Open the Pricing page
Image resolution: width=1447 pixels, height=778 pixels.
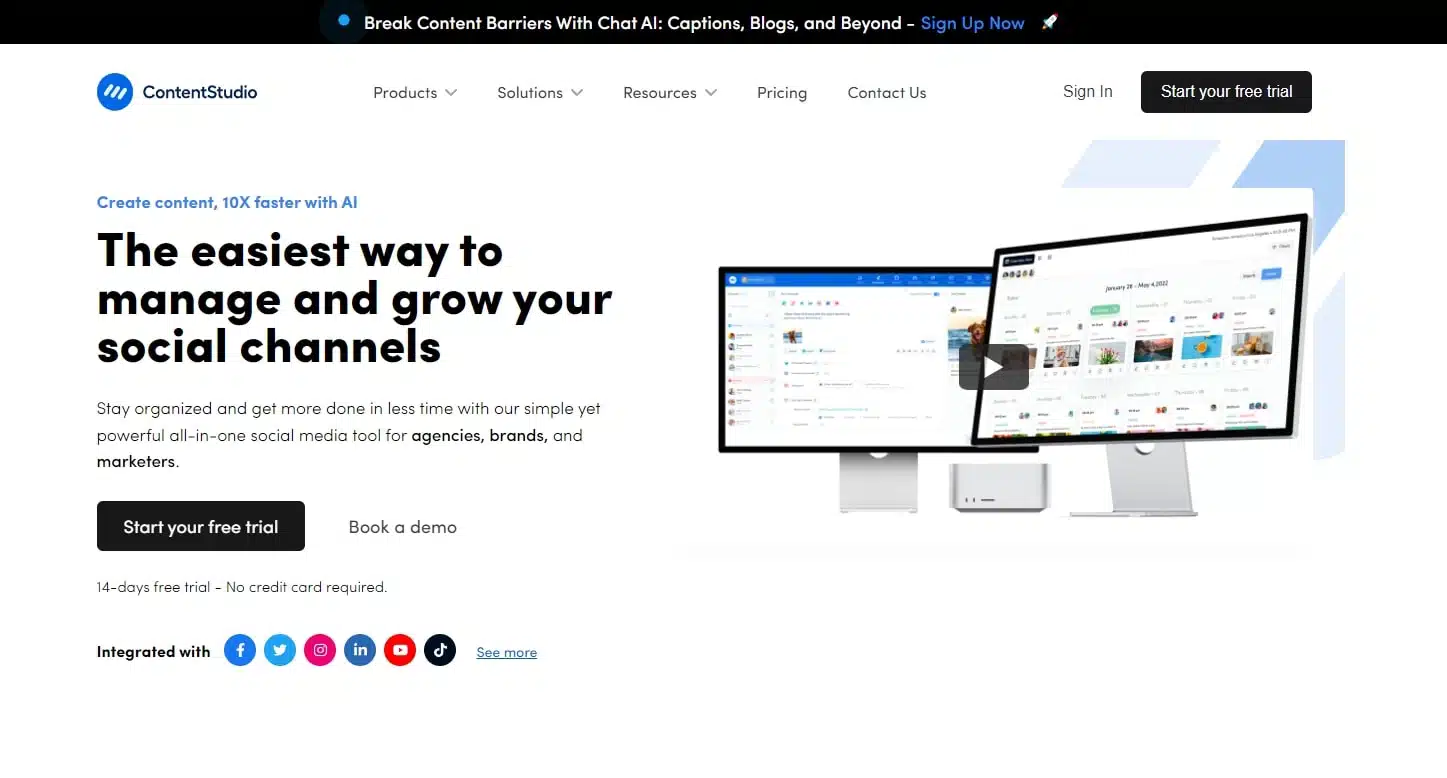[x=782, y=92]
